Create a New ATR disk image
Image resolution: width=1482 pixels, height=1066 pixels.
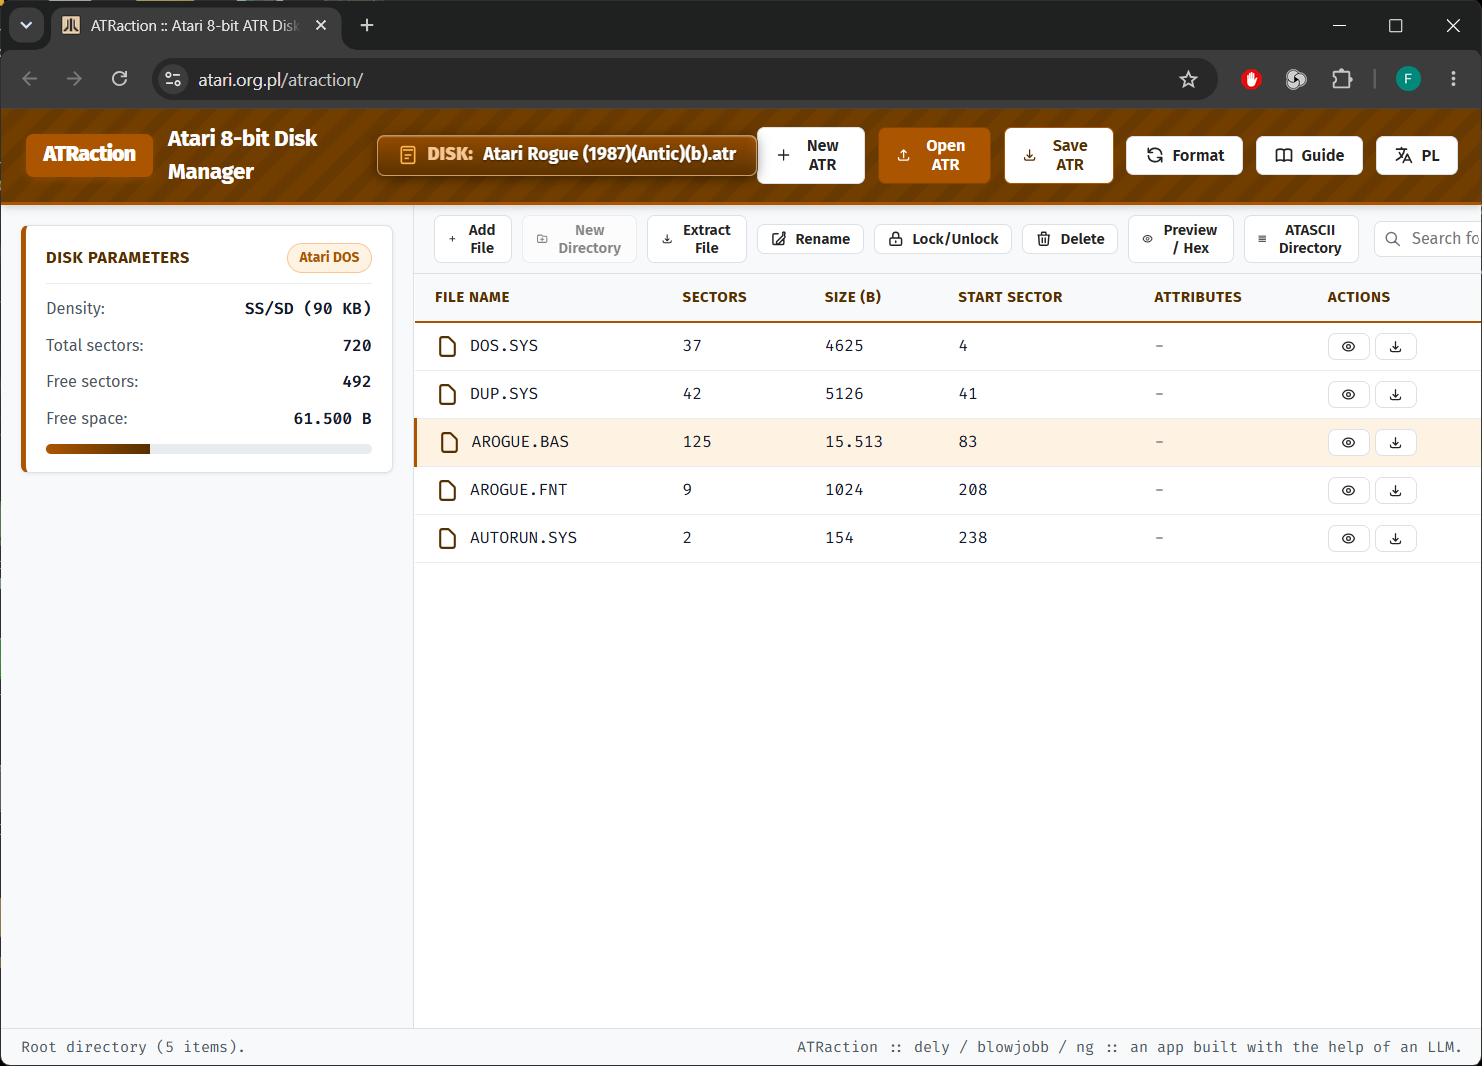point(811,155)
